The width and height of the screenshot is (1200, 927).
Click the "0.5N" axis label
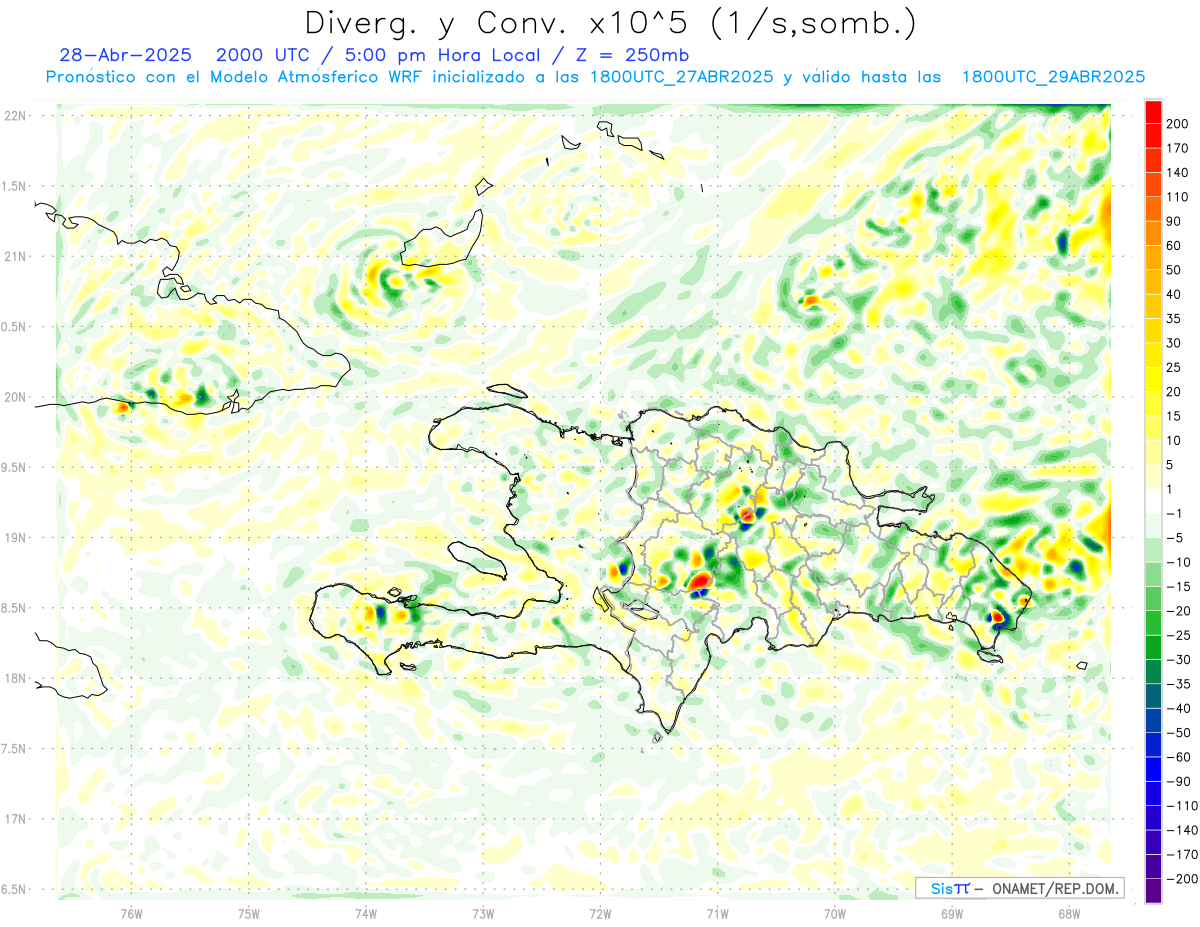tap(14, 327)
